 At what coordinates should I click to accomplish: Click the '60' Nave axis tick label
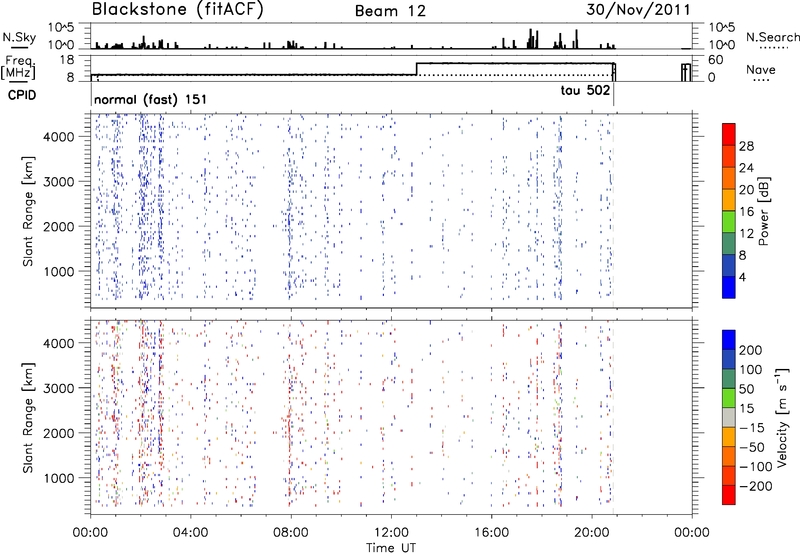[x=716, y=60]
